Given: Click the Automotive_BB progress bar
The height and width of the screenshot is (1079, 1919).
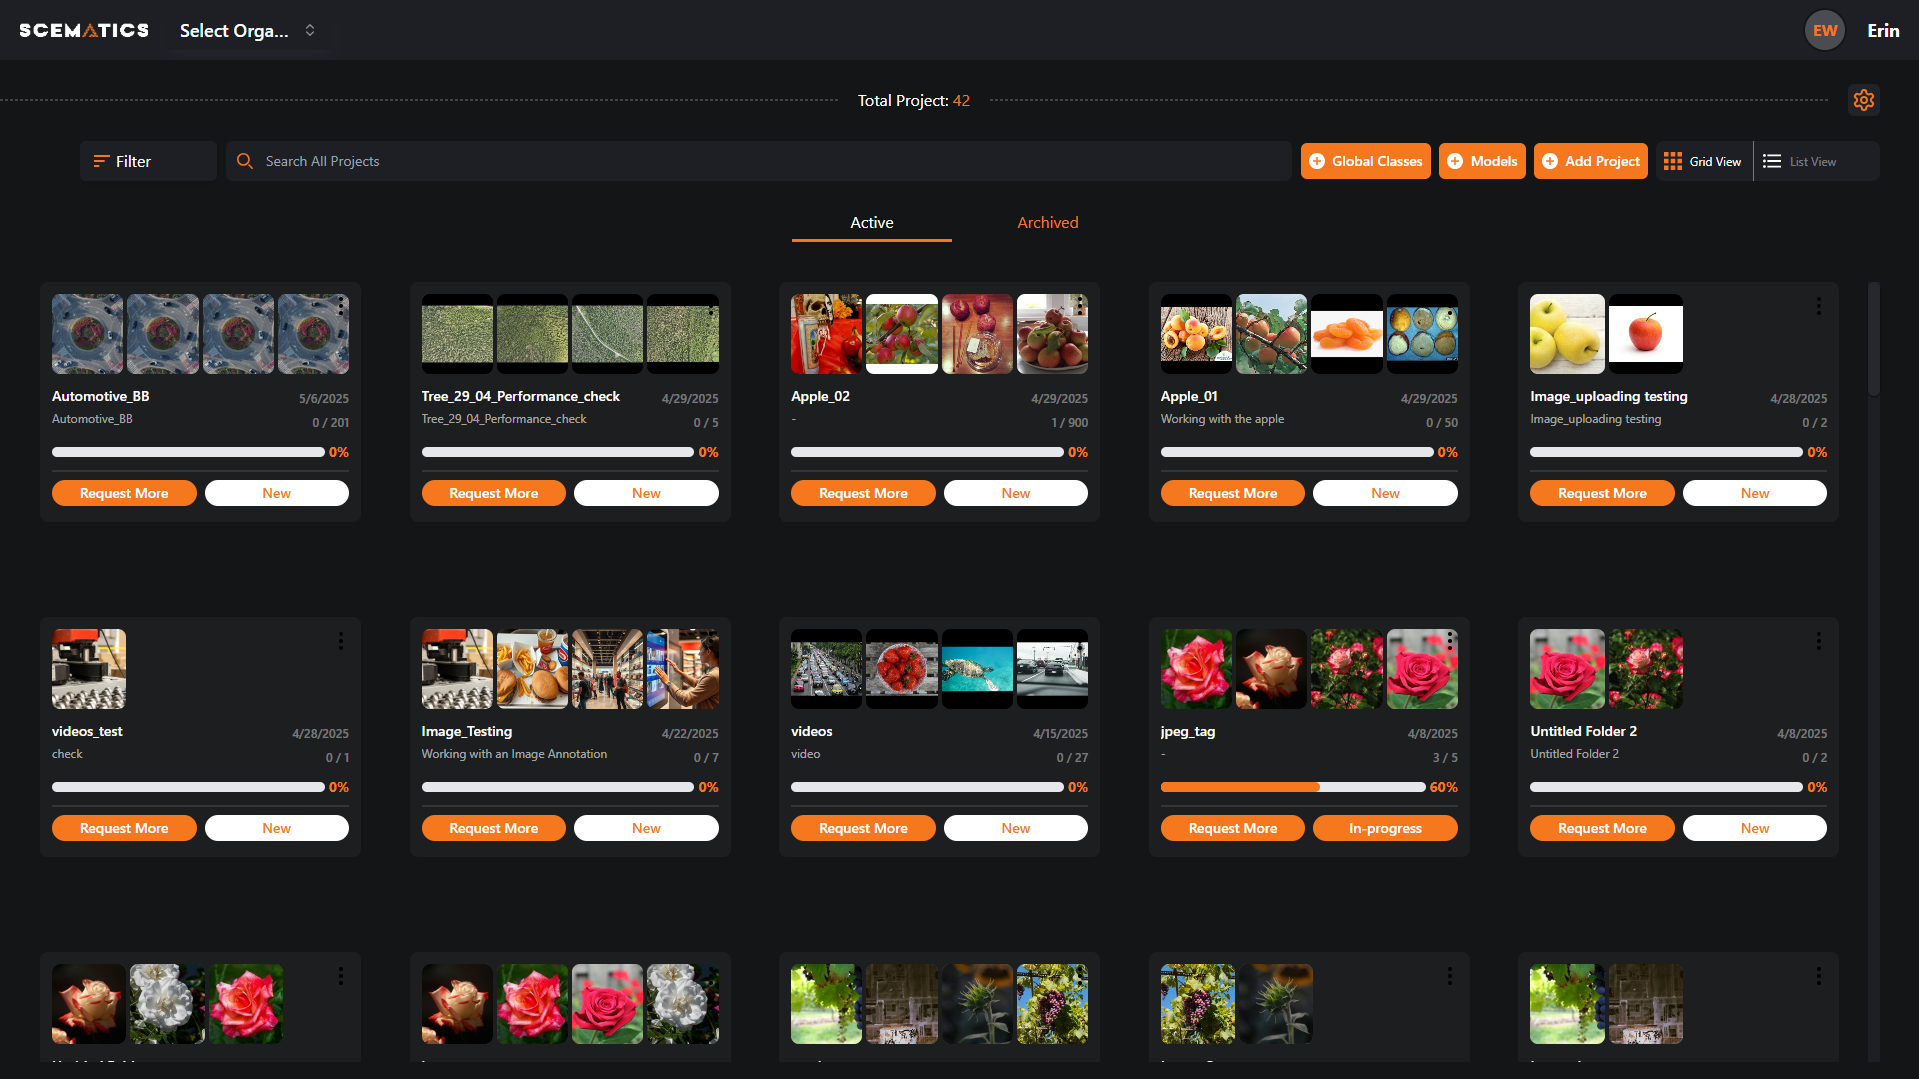Looking at the screenshot, I should (x=188, y=452).
